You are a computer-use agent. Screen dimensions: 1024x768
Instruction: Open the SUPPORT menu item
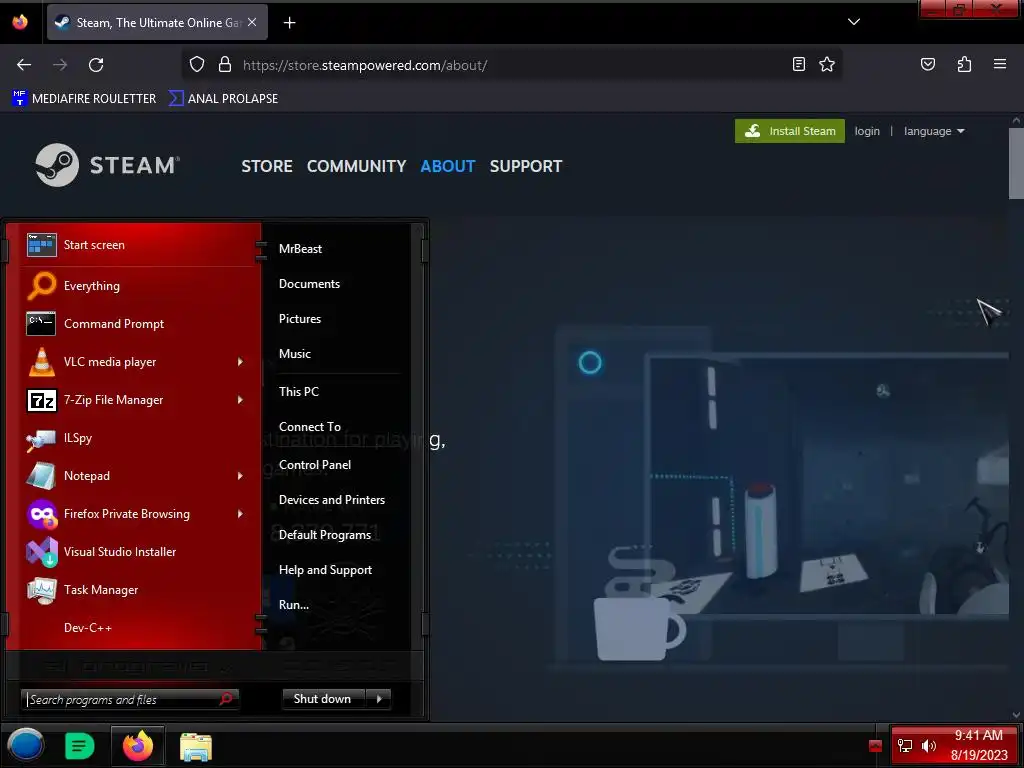(x=526, y=167)
